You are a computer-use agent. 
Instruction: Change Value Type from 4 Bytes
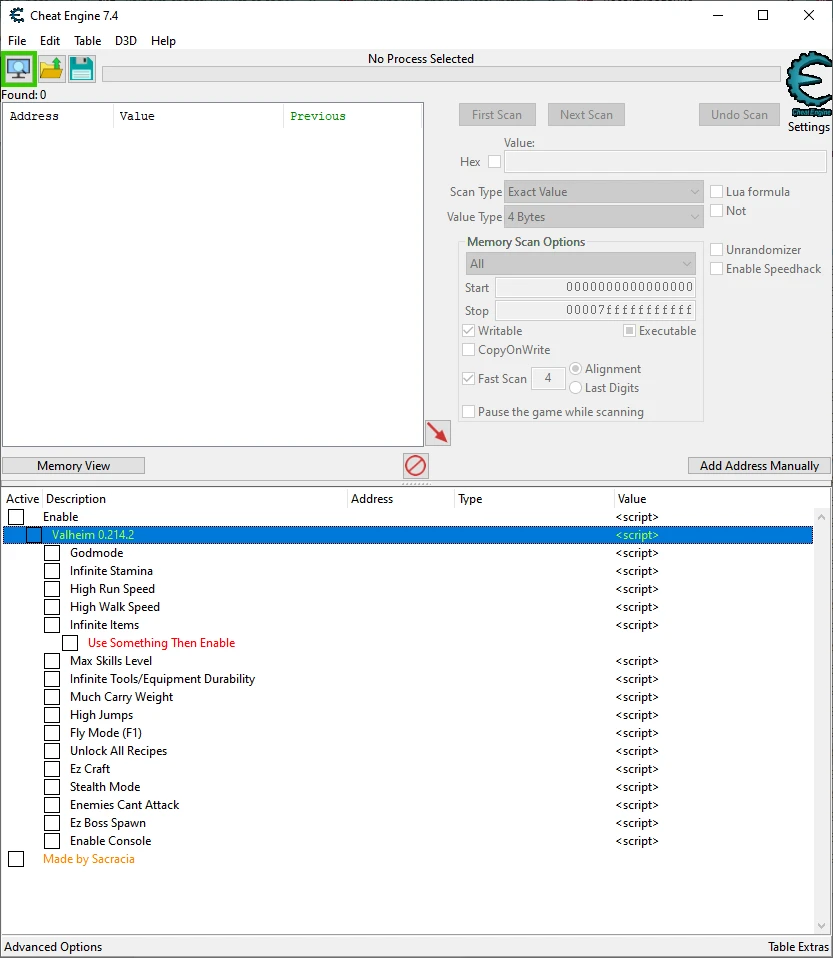(602, 217)
